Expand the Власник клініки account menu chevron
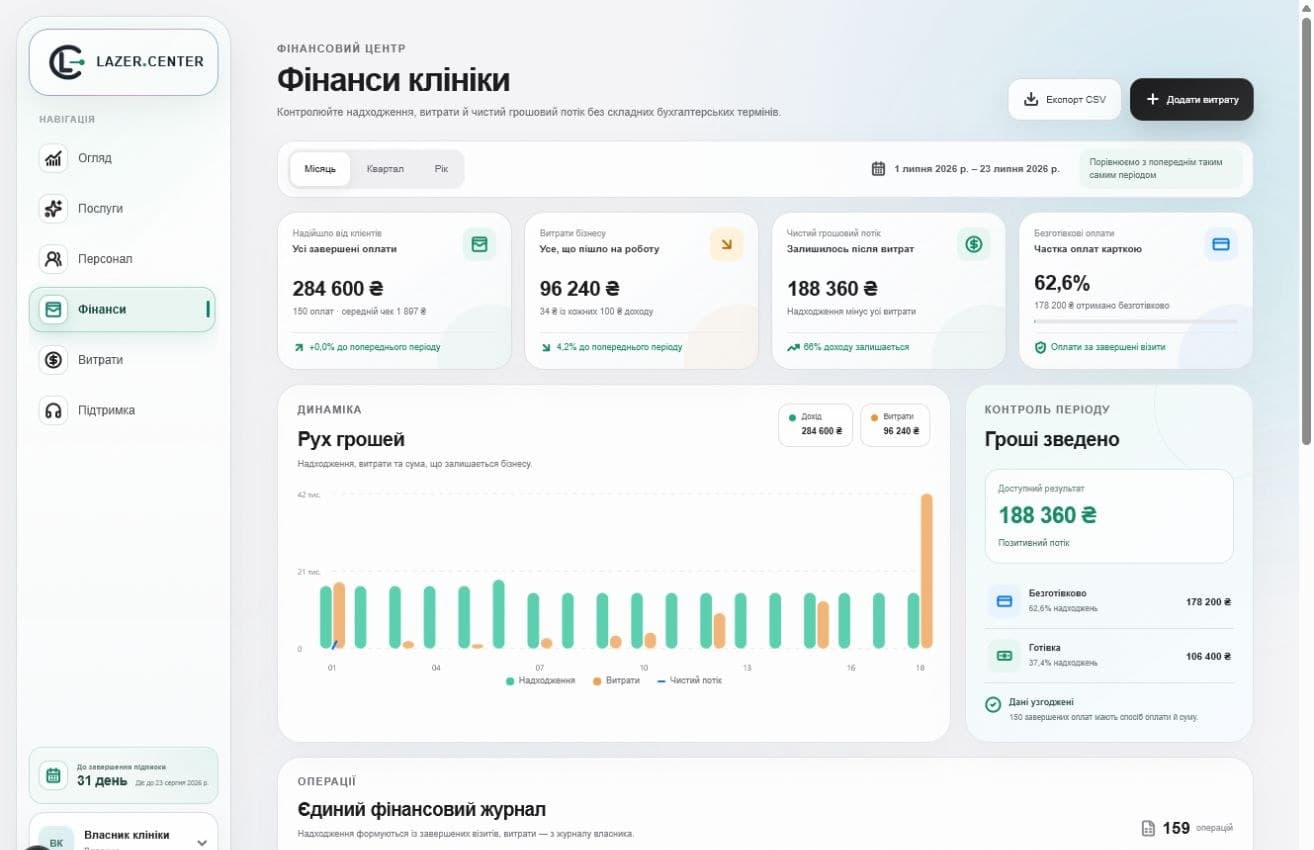The height and width of the screenshot is (850, 1314). point(202,843)
